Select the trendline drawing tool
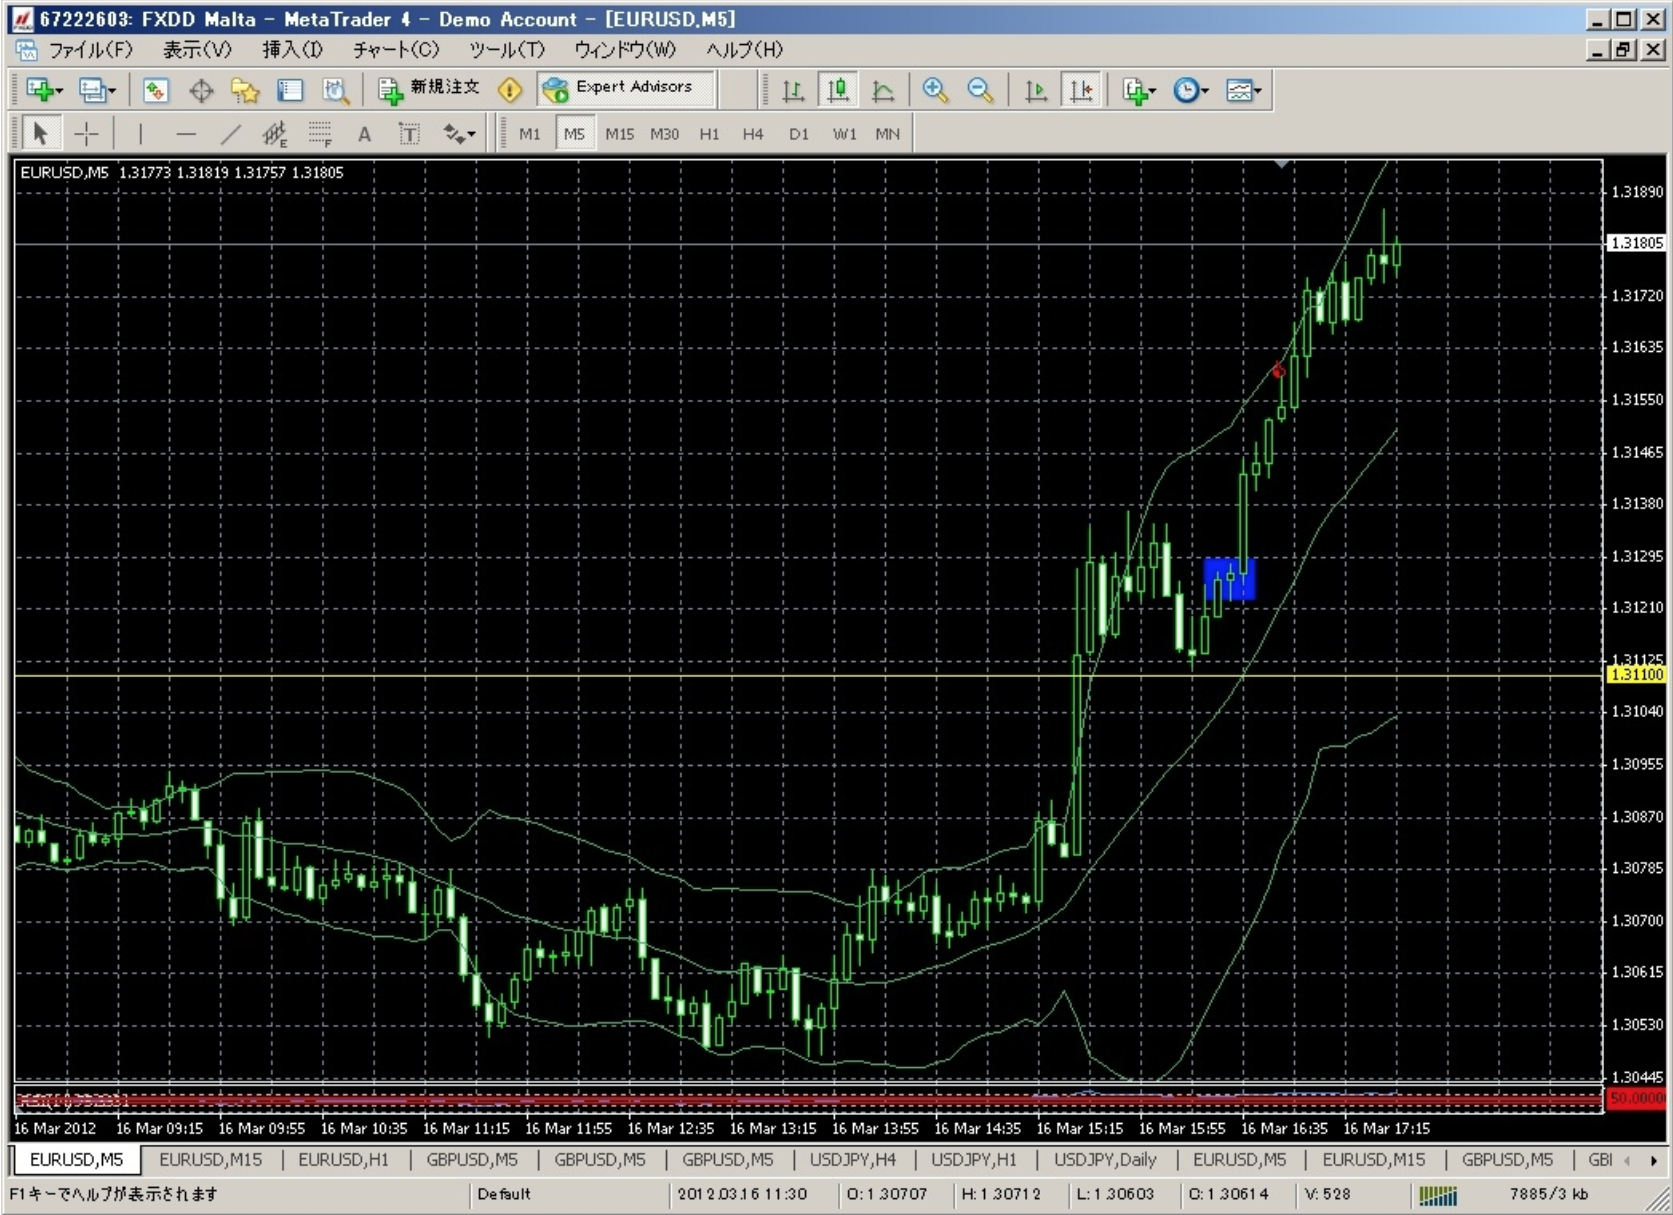This screenshot has width=1673, height=1215. pos(231,134)
